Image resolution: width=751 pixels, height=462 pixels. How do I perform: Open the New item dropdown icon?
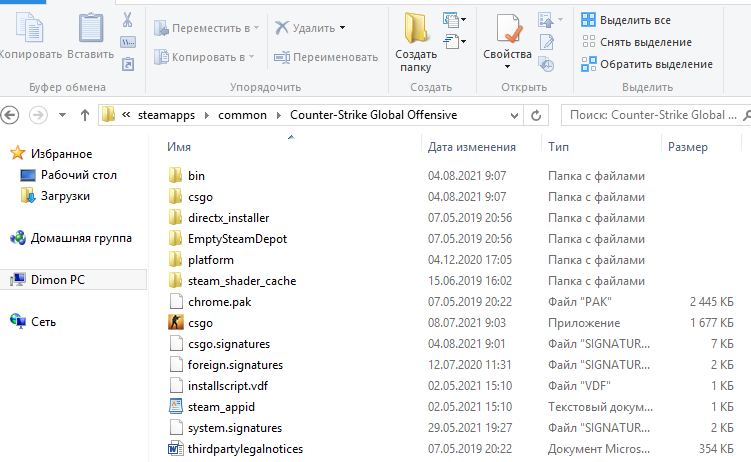pyautogui.click(x=455, y=20)
